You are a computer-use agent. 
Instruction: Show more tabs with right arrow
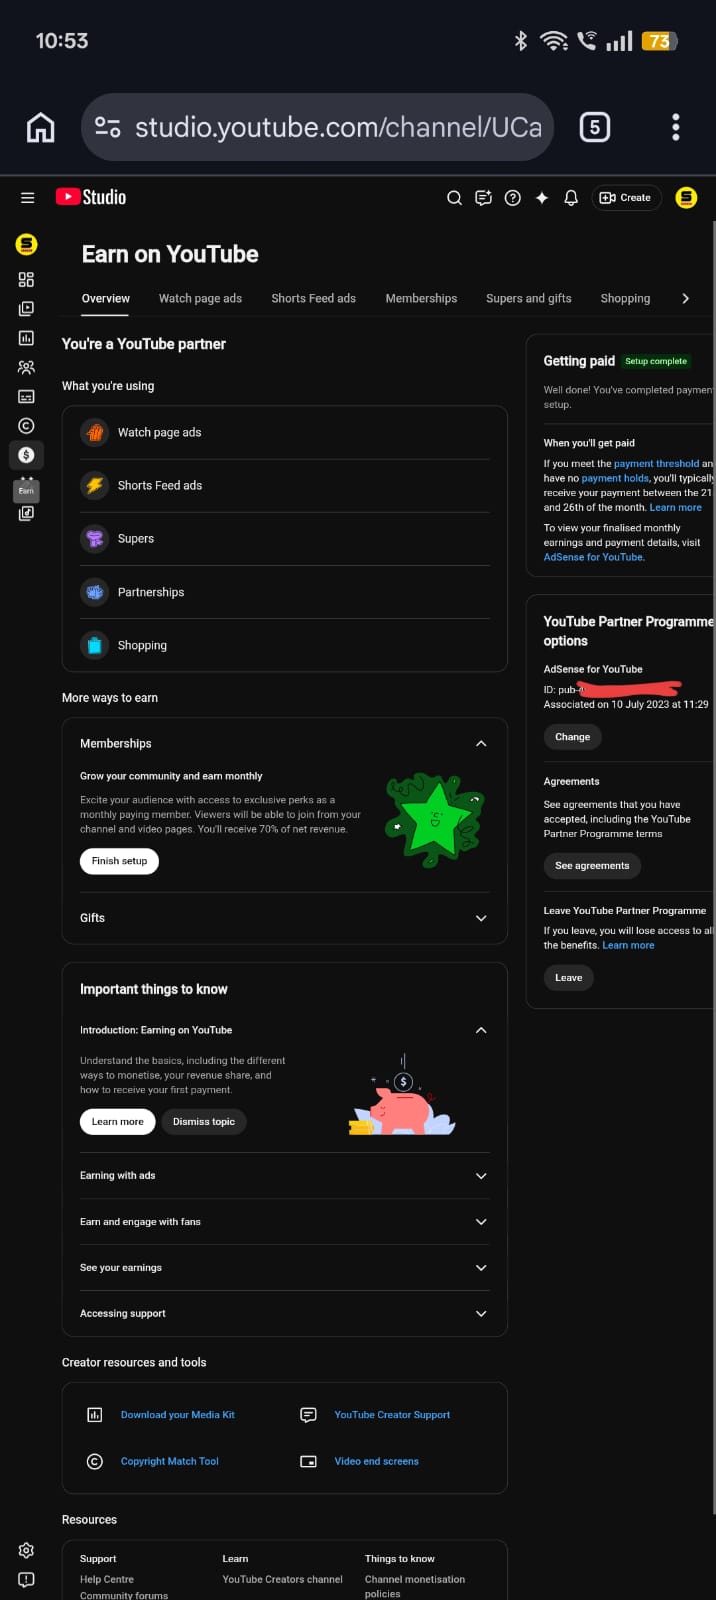coord(685,298)
